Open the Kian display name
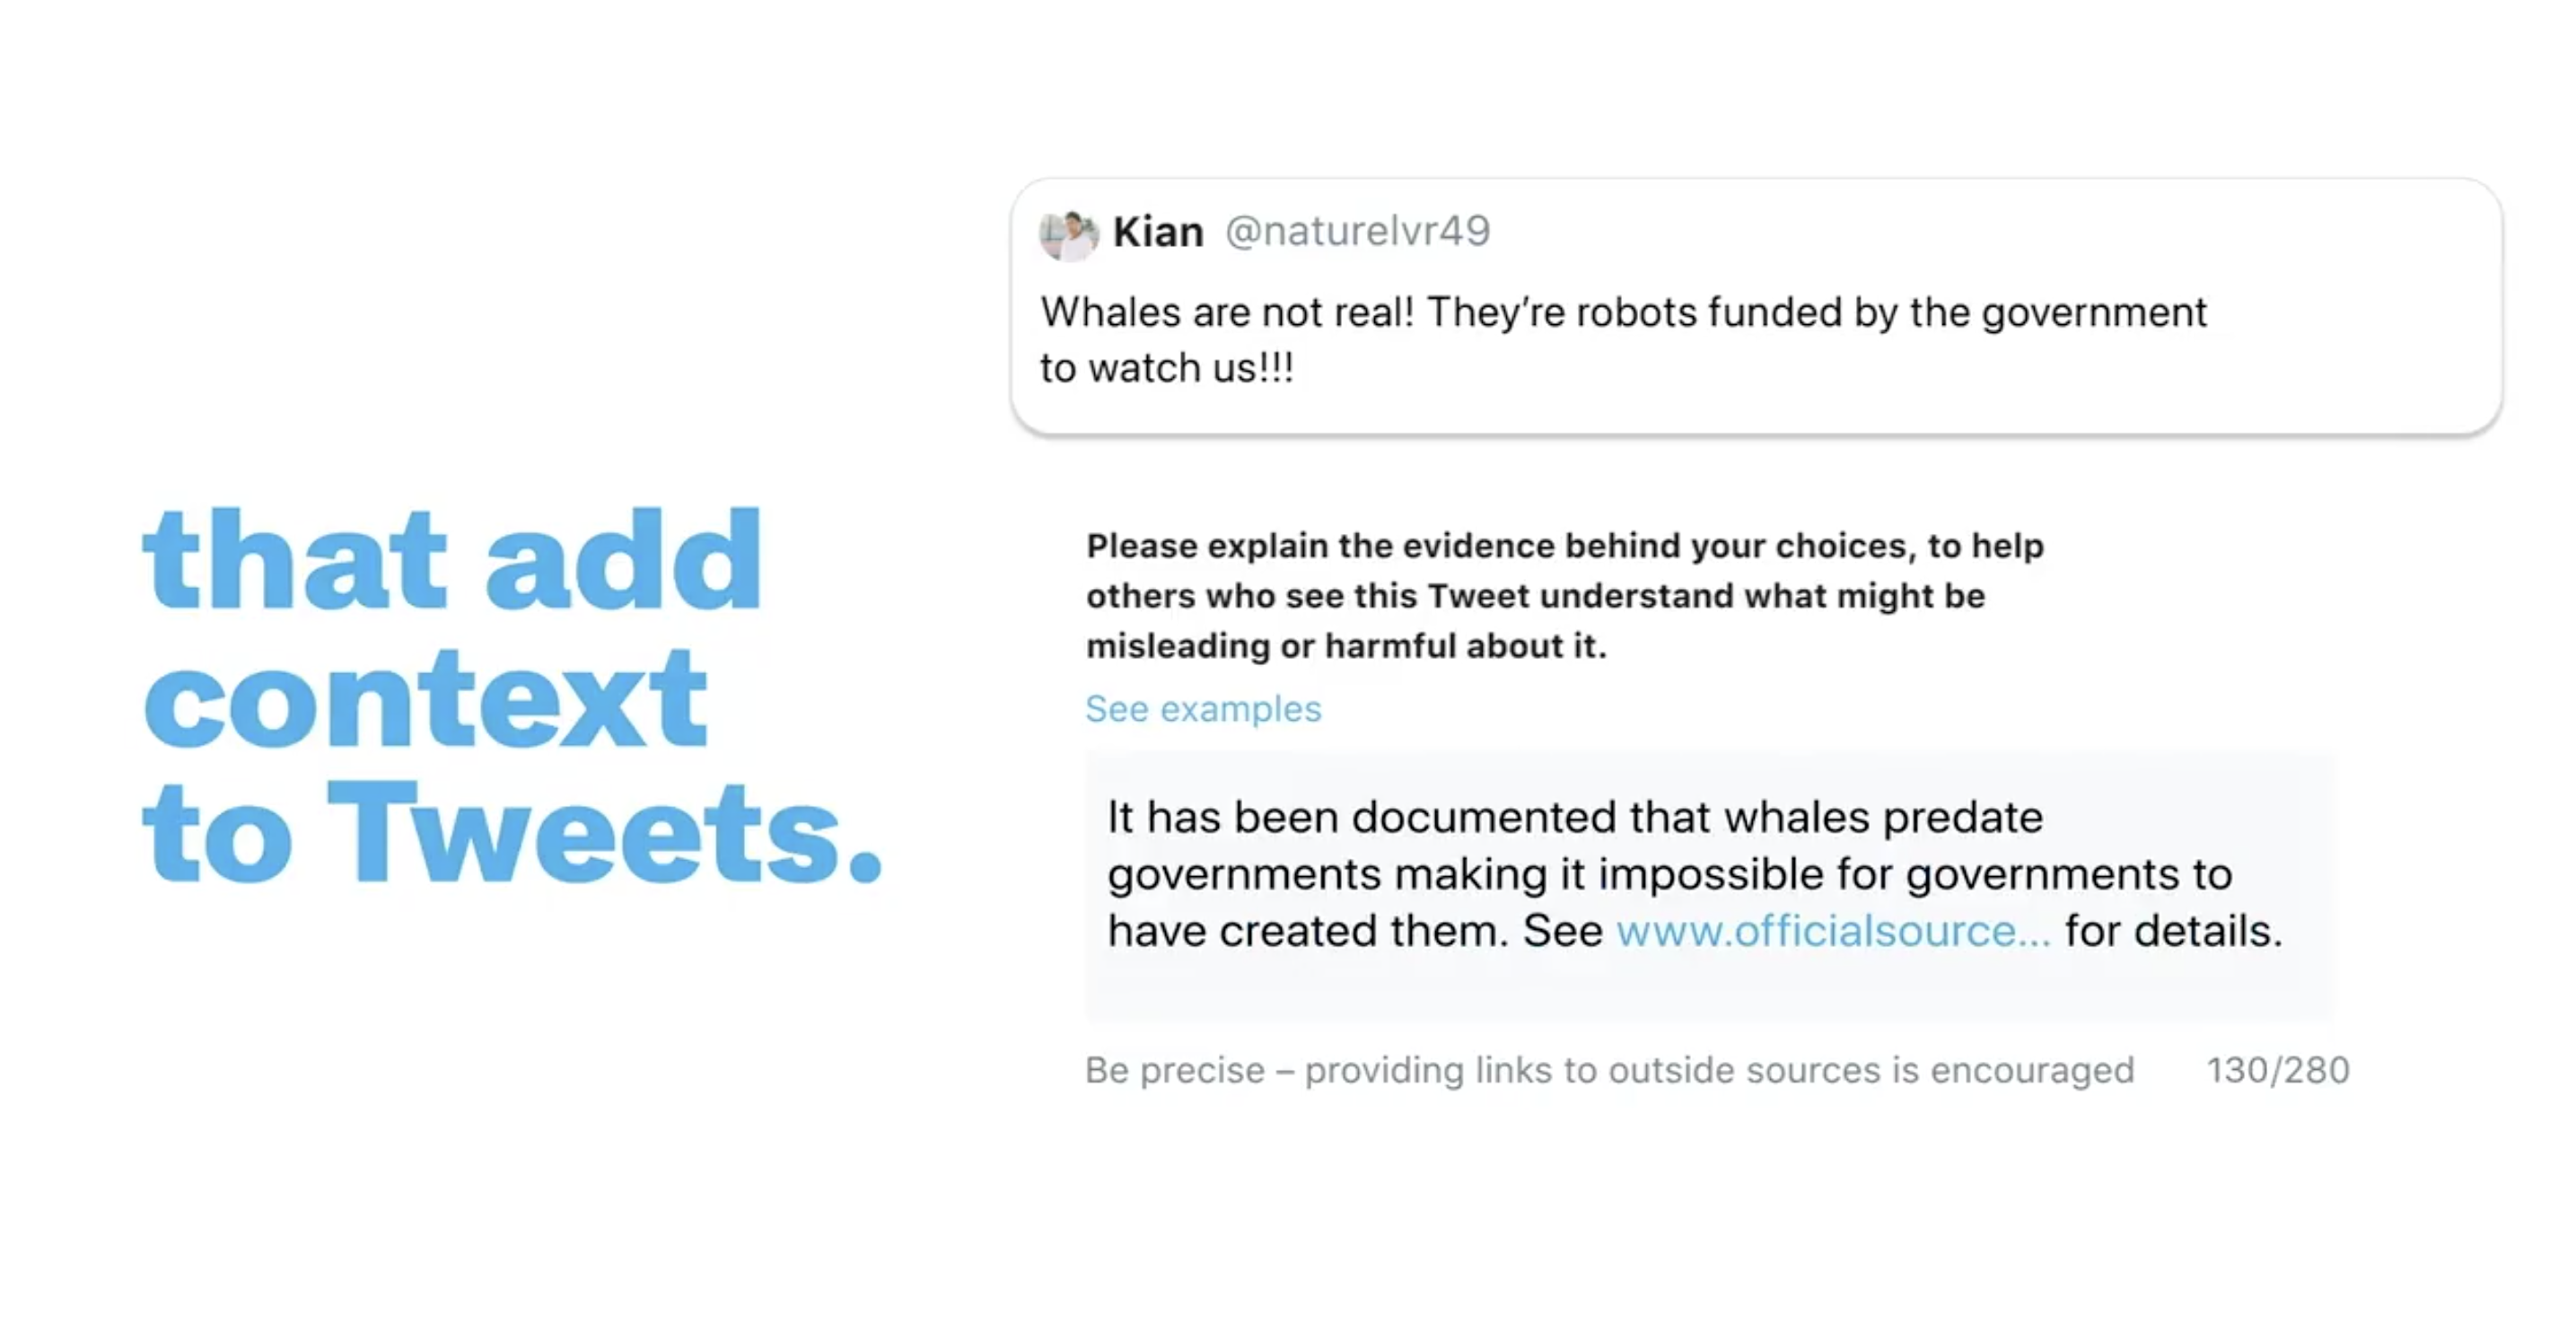Image resolution: width=2576 pixels, height=1341 pixels. coord(1158,232)
